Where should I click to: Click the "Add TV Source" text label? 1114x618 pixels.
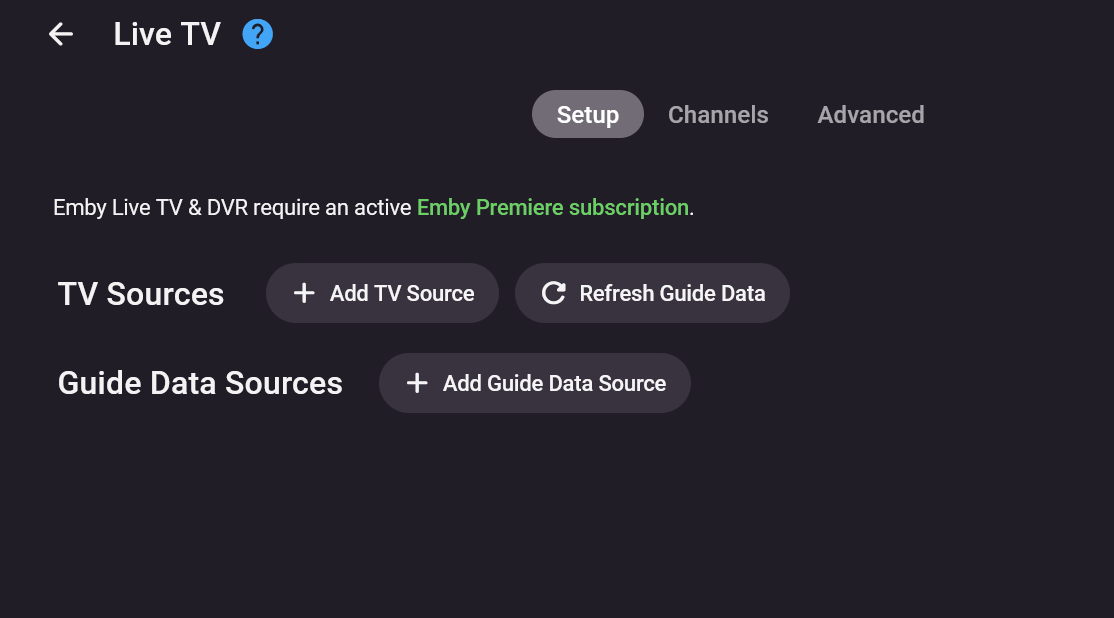402,293
